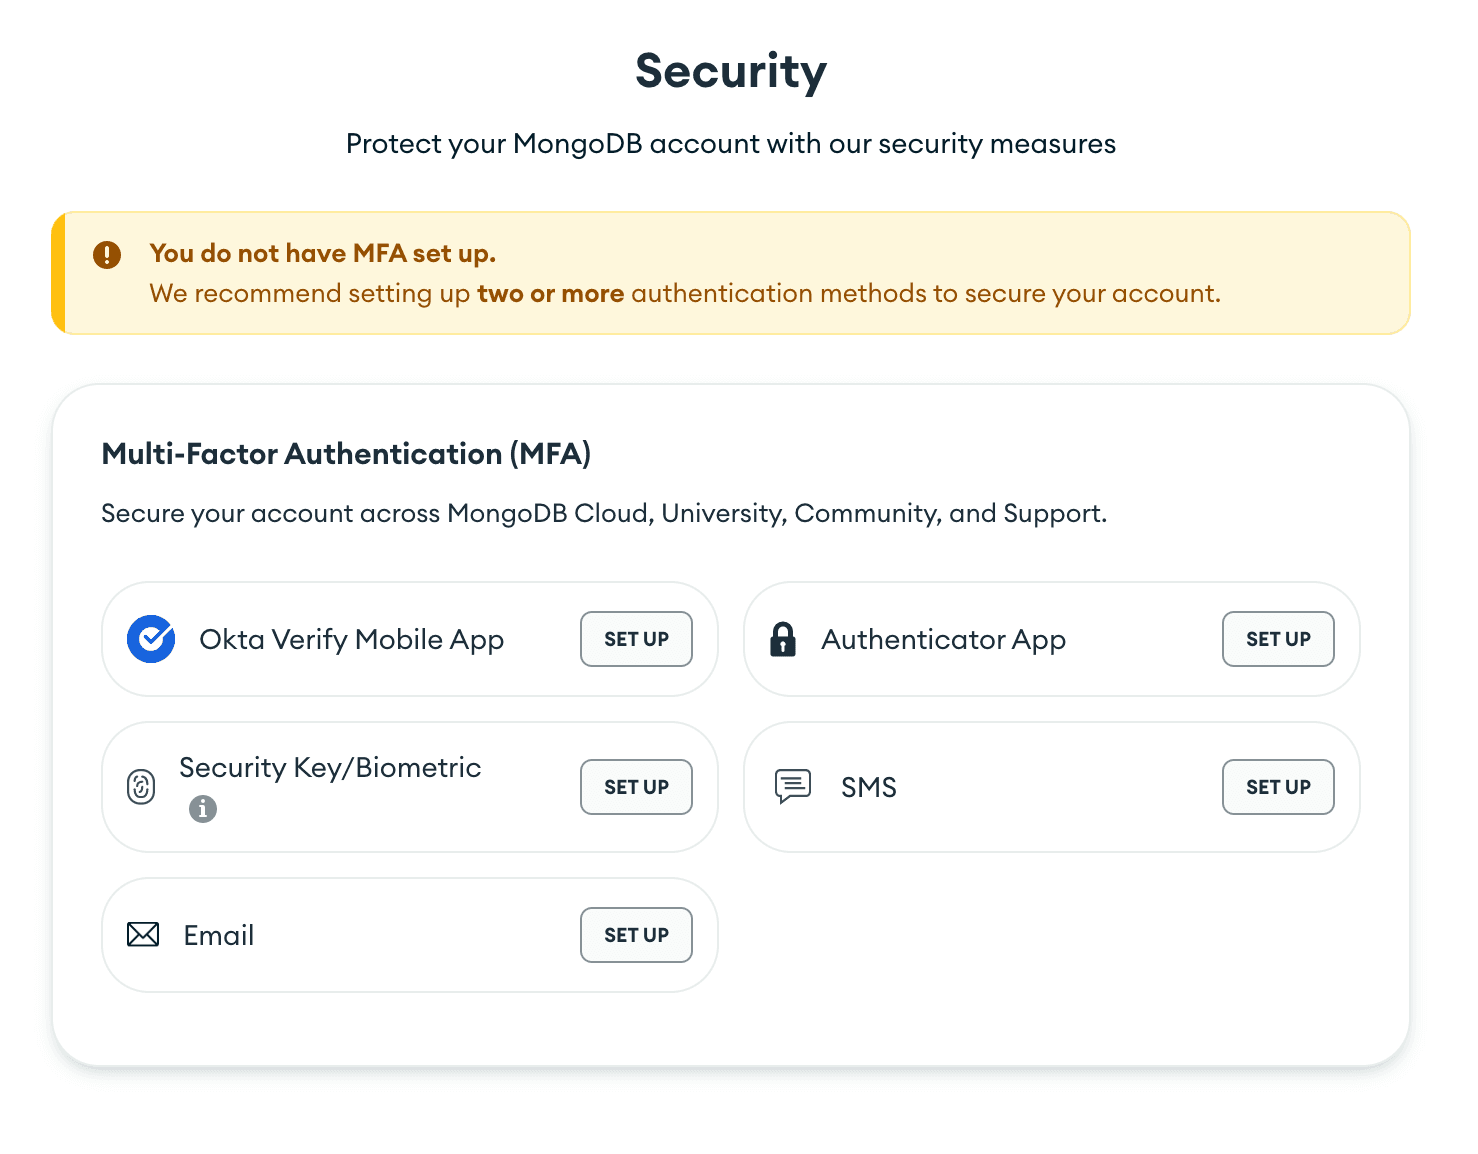Set up Okta Verify Mobile App

[636, 639]
